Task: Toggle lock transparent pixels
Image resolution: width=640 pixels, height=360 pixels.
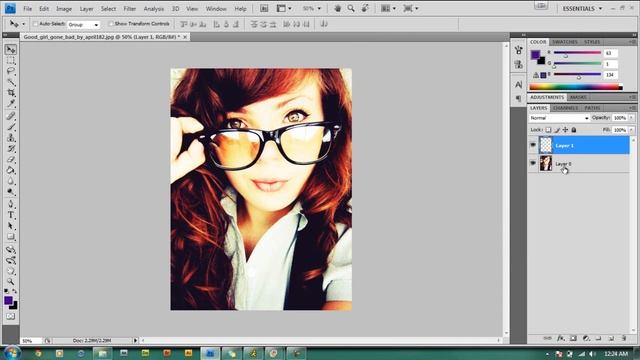Action: (x=548, y=130)
